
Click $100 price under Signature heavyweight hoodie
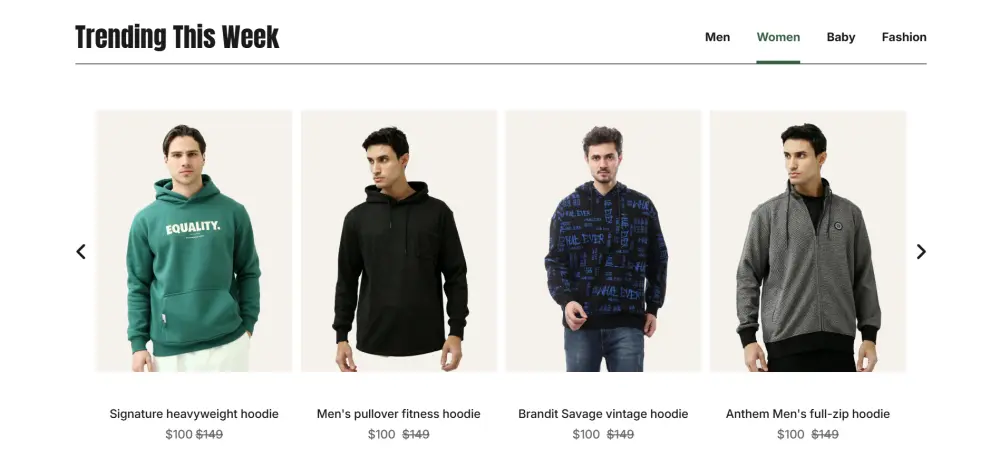click(x=179, y=434)
